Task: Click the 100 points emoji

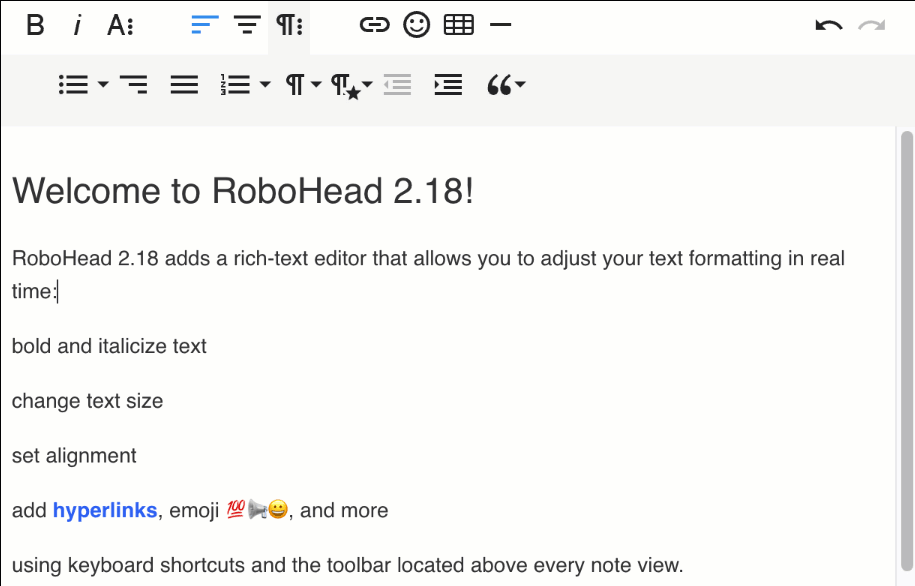Action: [x=235, y=510]
